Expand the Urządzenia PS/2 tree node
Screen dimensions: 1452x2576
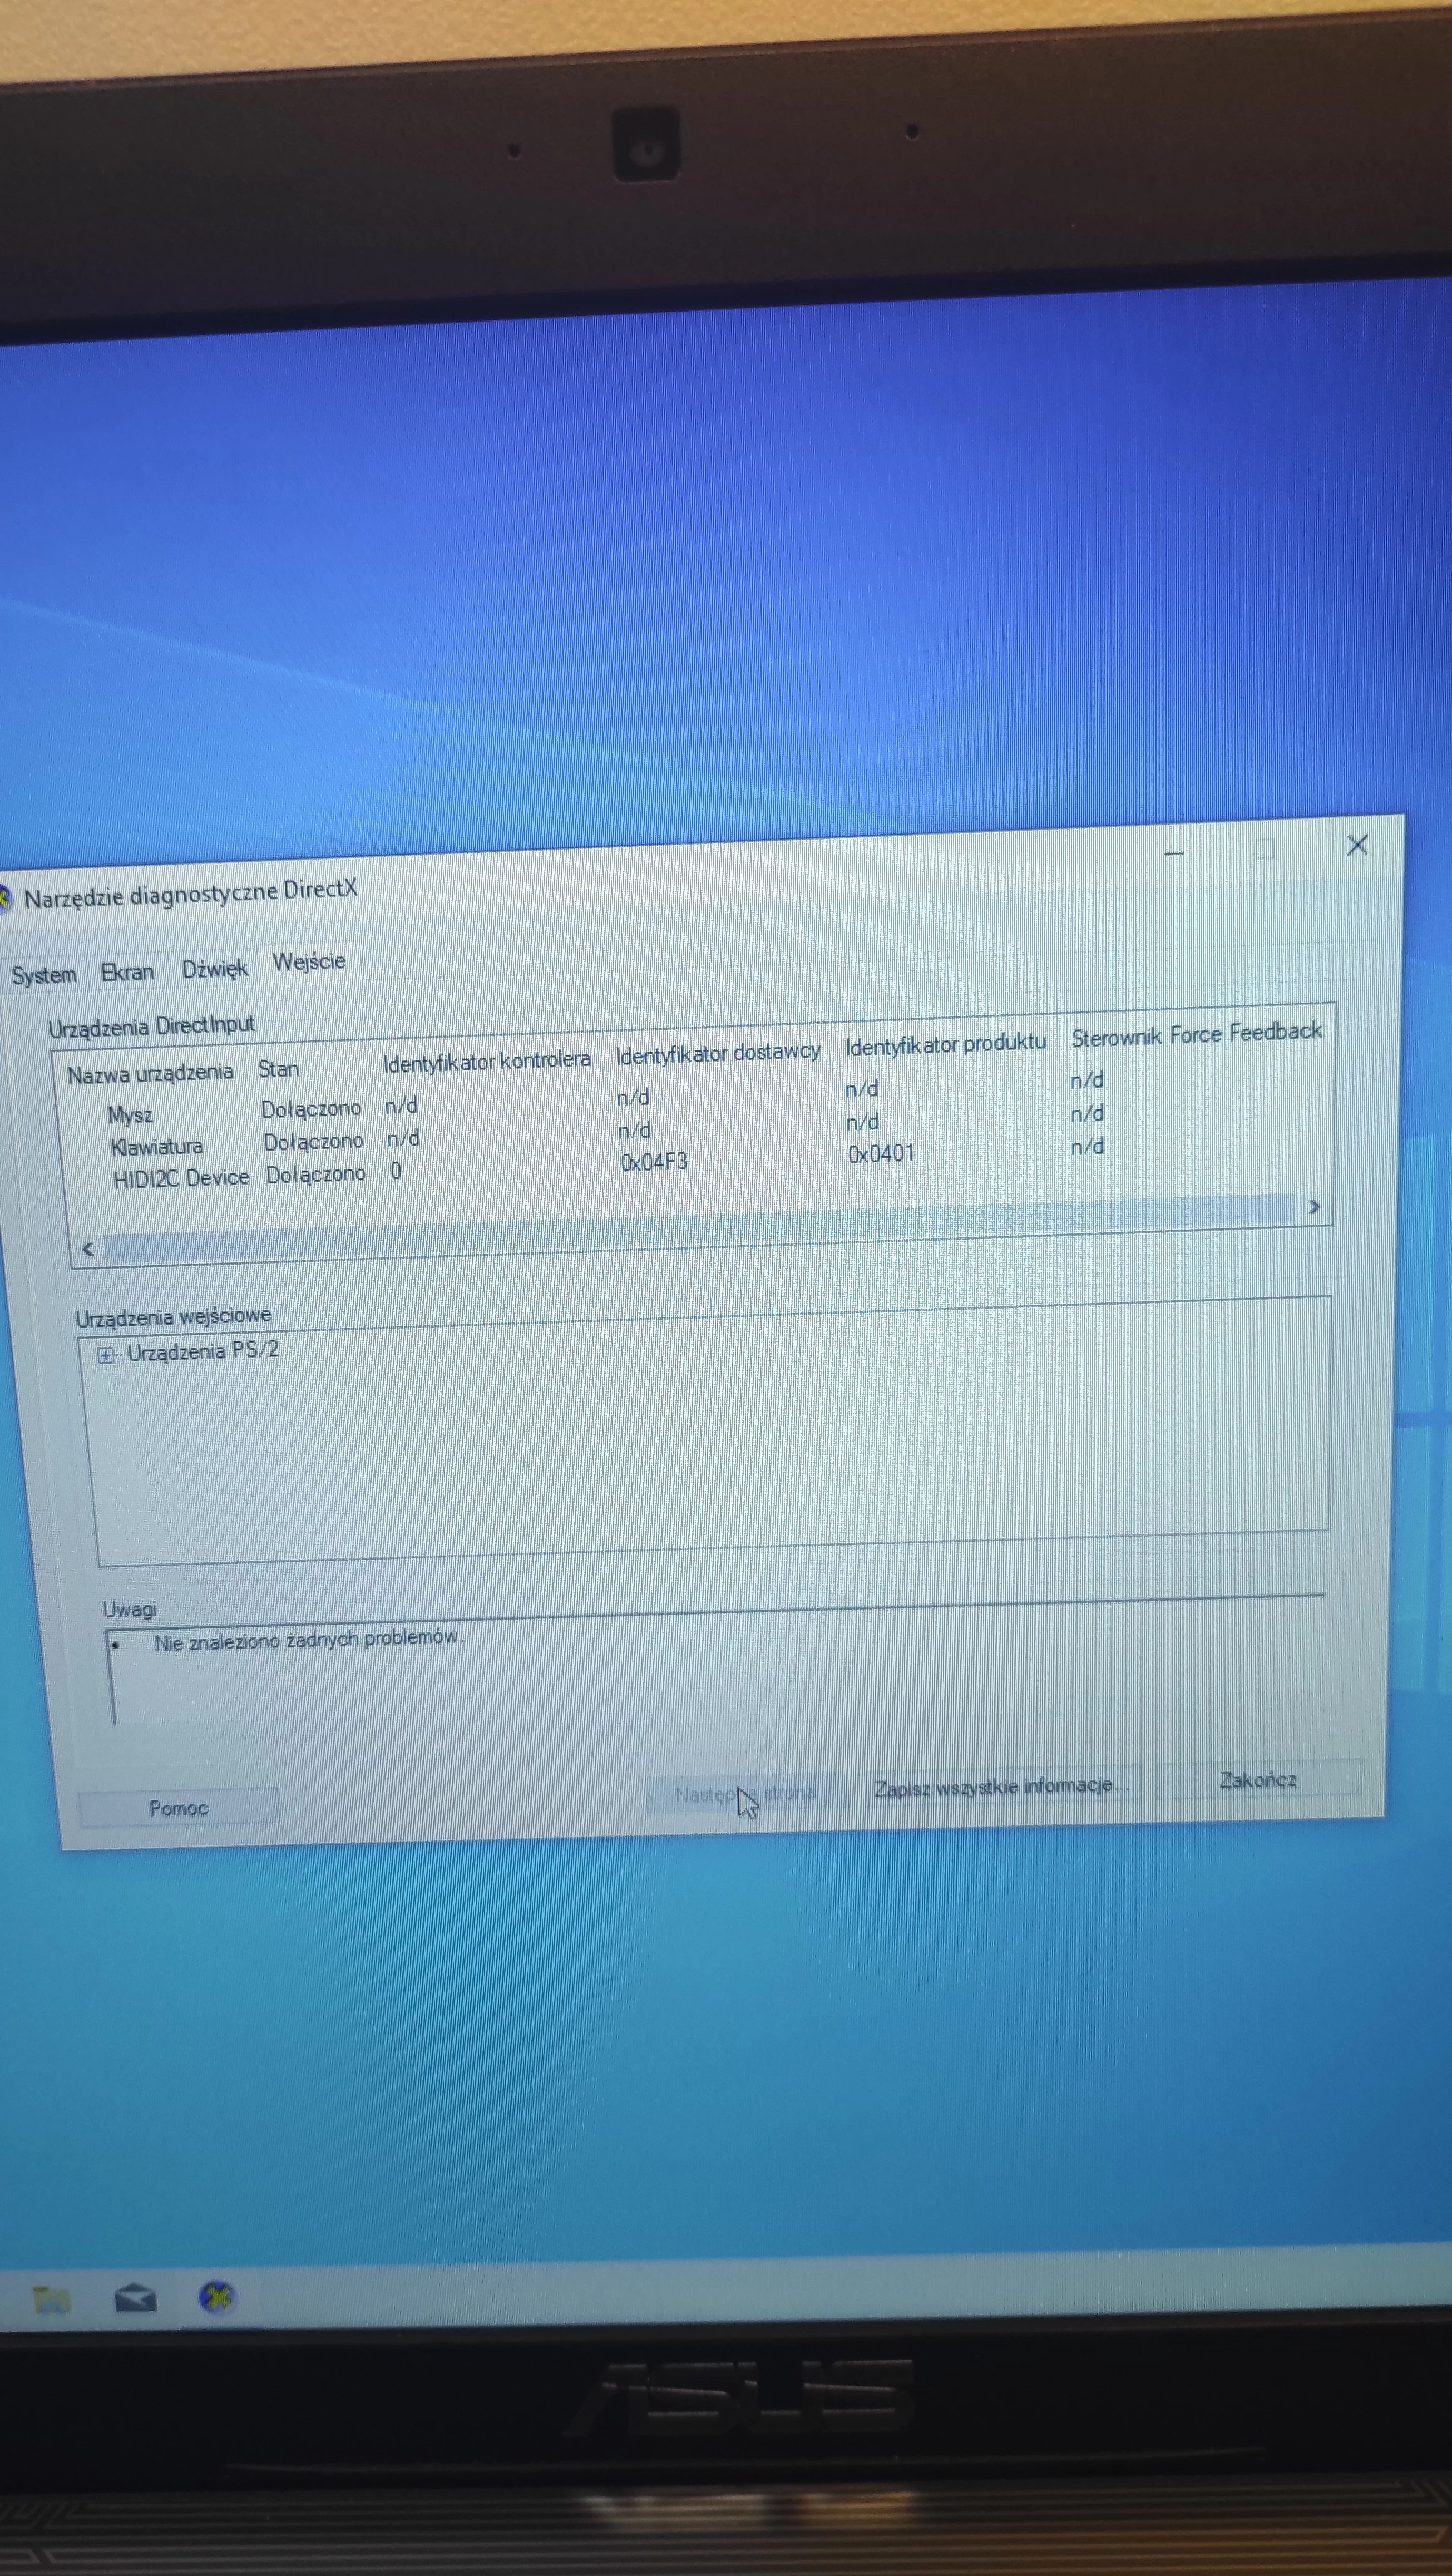pyautogui.click(x=105, y=1356)
